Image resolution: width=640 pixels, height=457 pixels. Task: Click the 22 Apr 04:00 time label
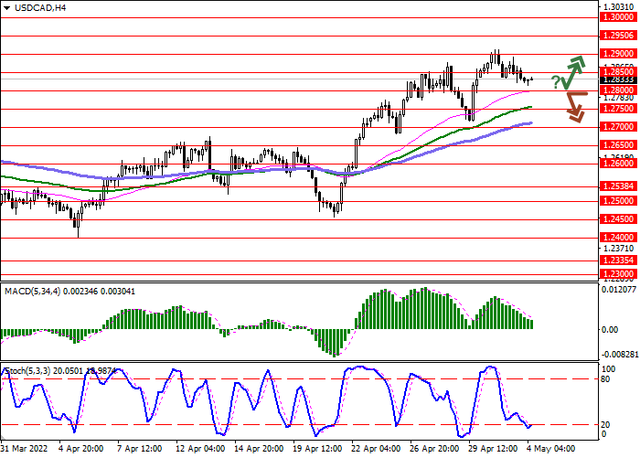[376, 449]
